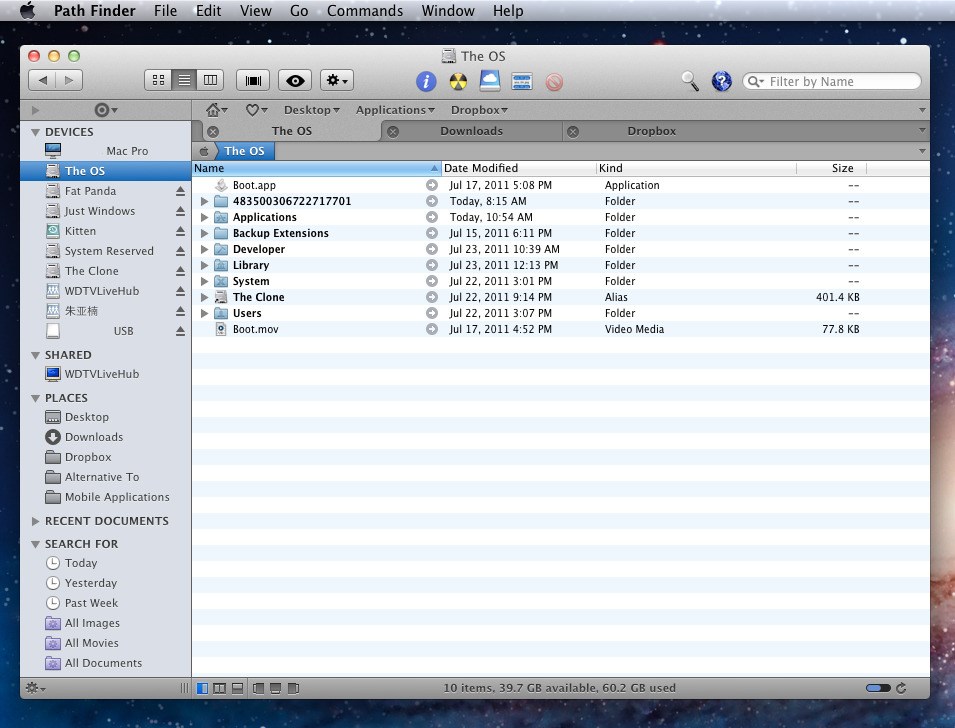The height and width of the screenshot is (728, 955).
Task: Sort by the Date Modified column
Action: tap(518, 168)
